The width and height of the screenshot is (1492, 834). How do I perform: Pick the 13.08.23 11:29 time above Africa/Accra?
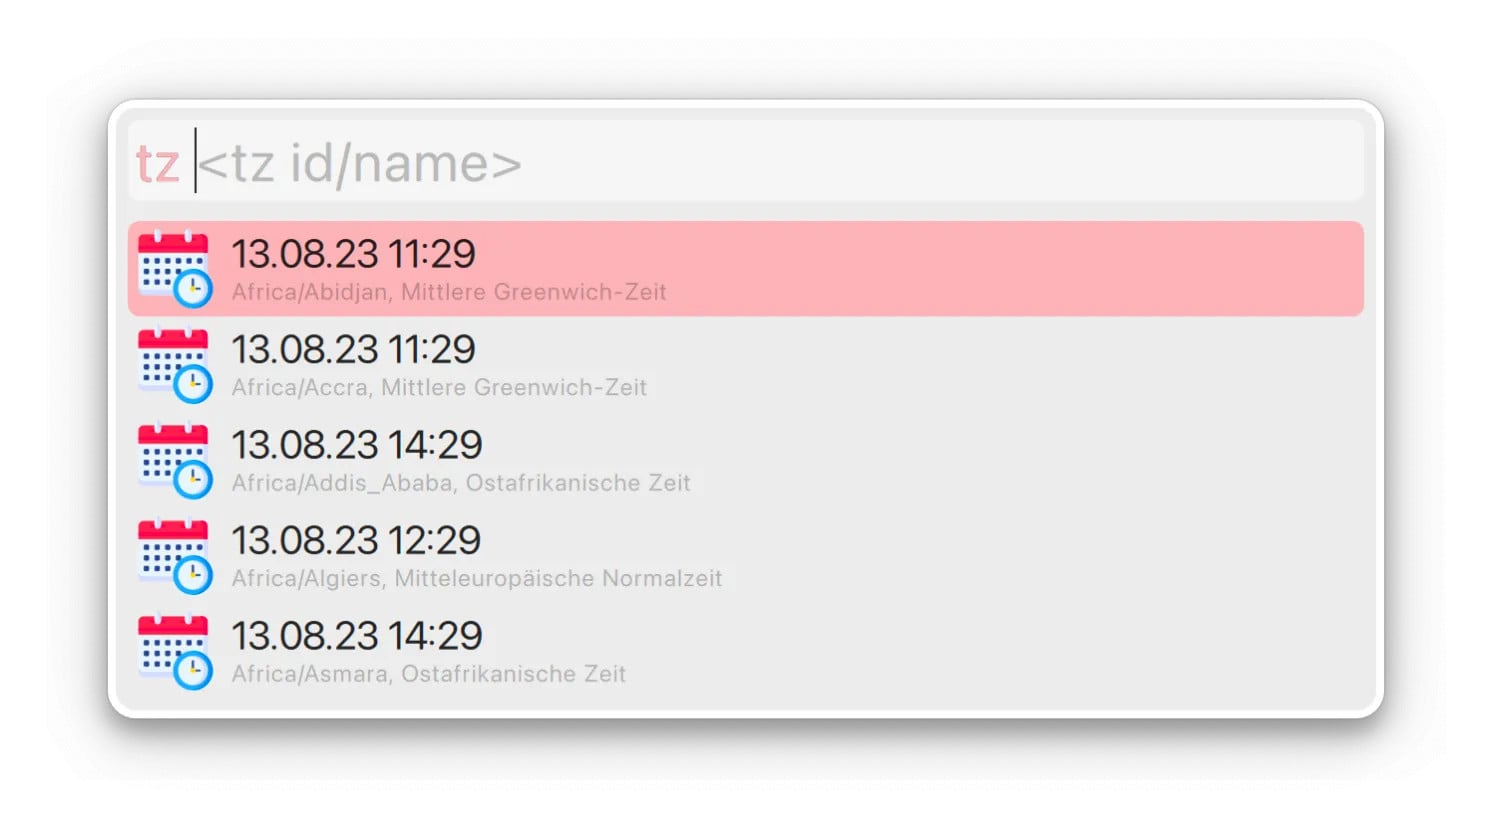[x=353, y=349]
